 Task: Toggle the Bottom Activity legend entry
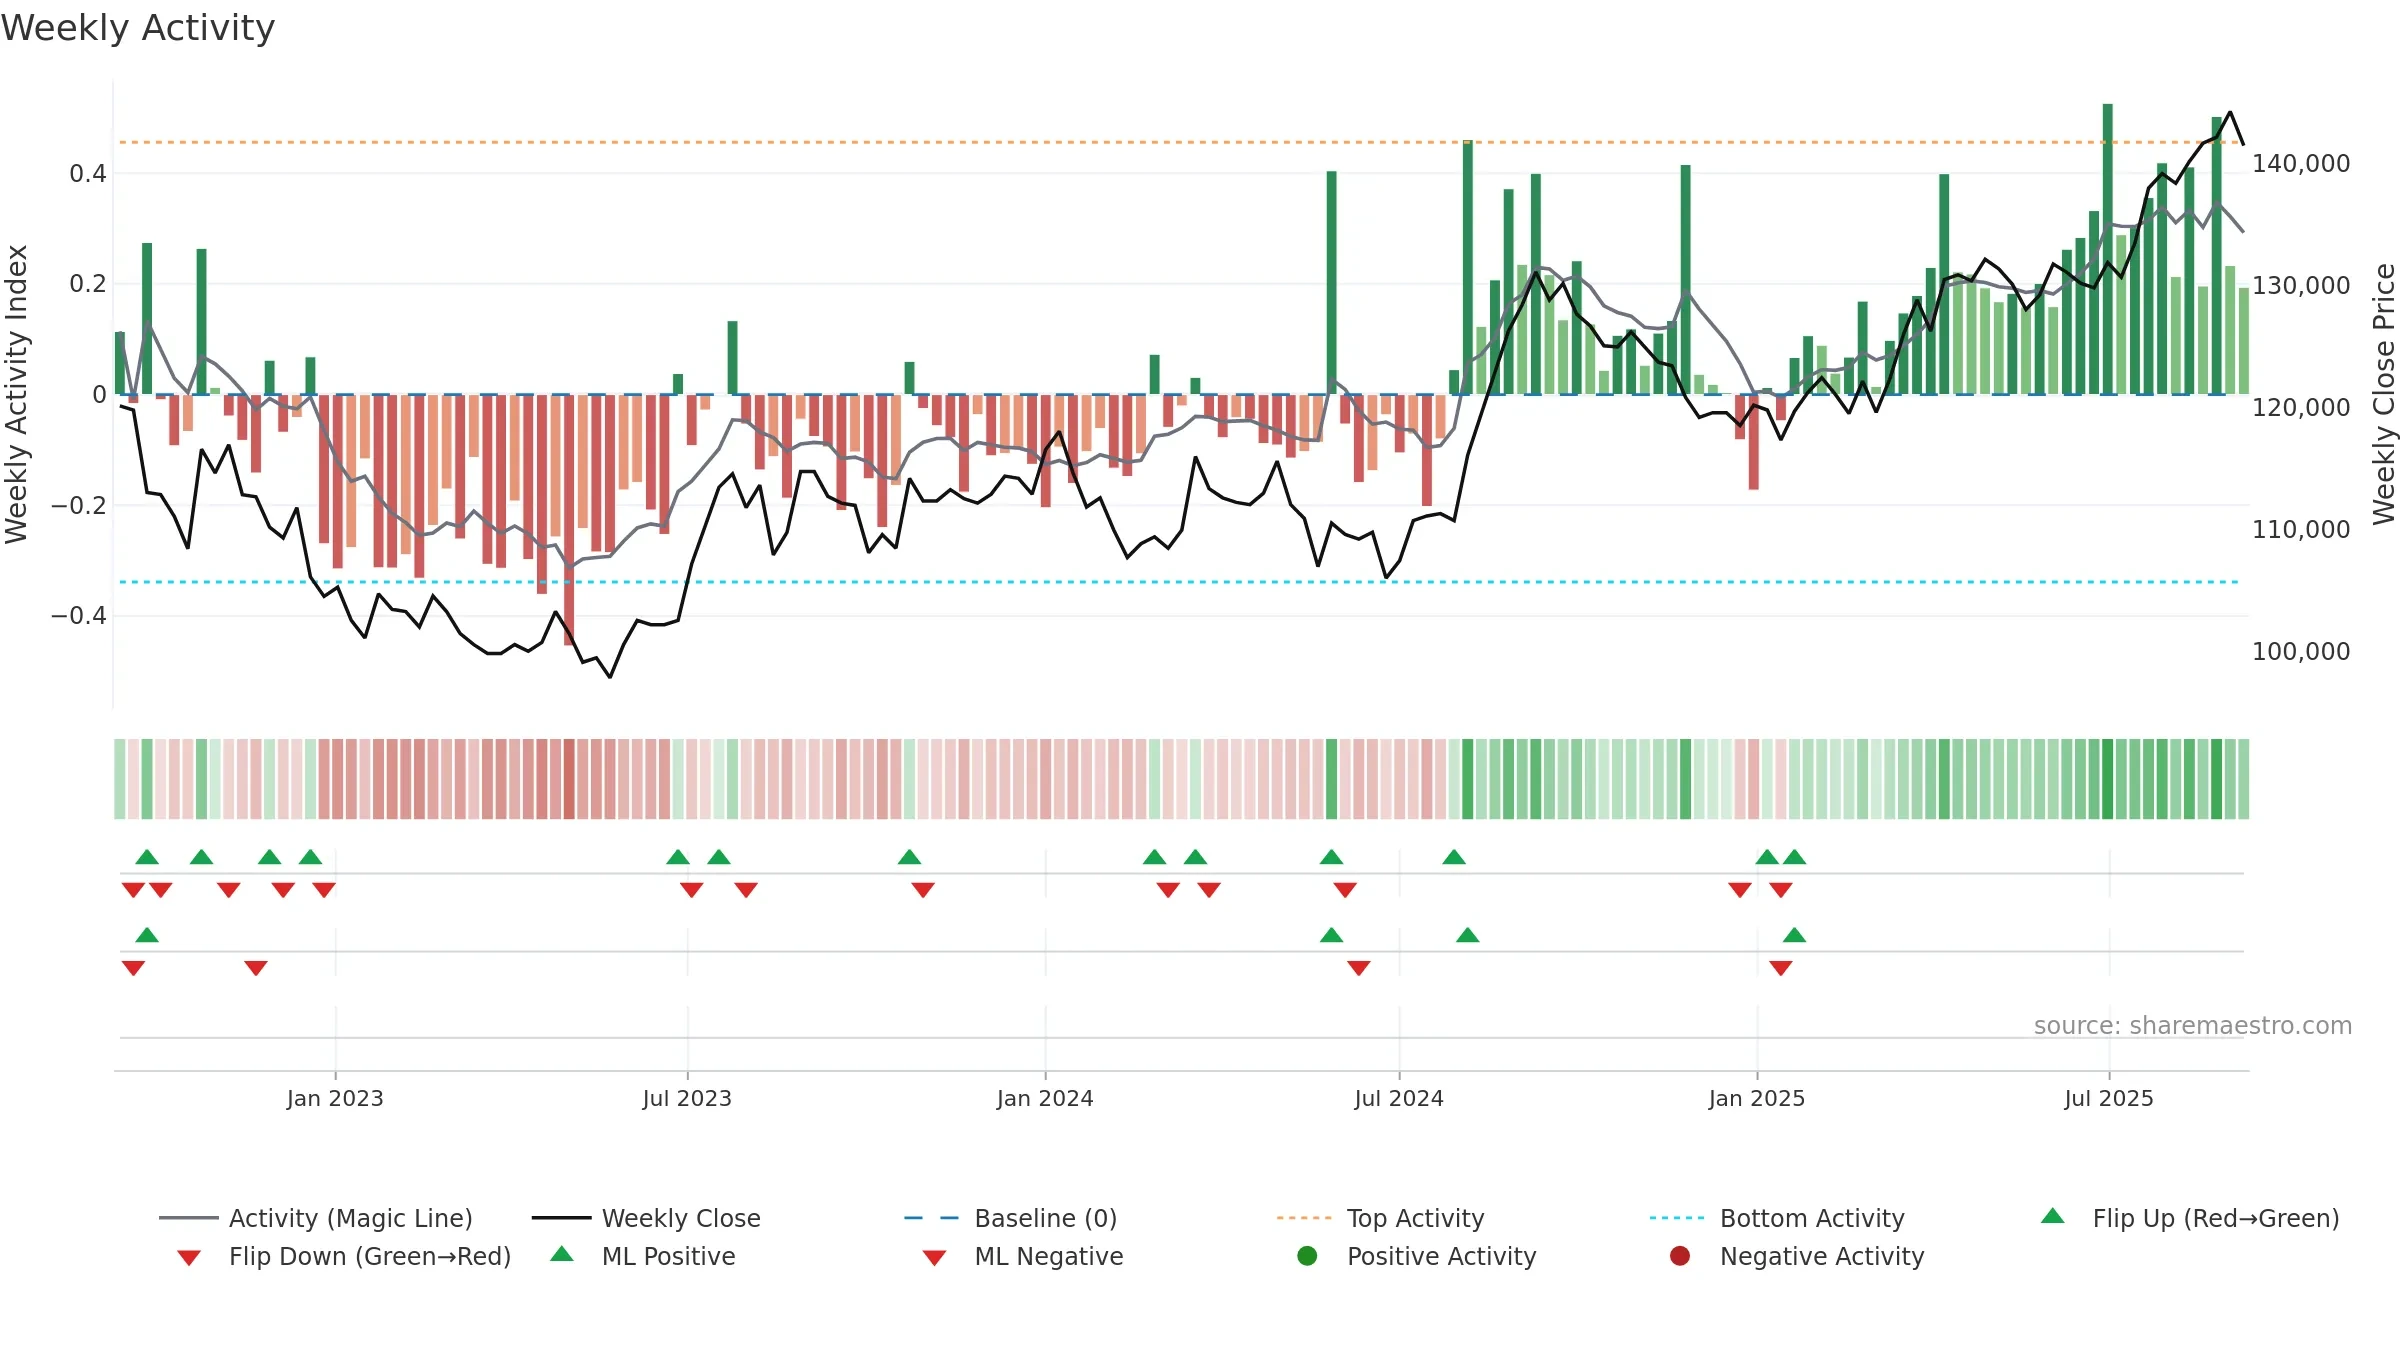tap(1777, 1218)
